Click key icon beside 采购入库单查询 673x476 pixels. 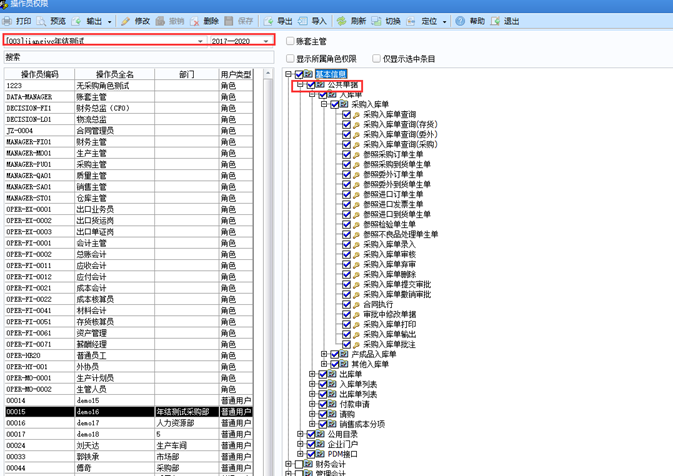(x=356, y=115)
